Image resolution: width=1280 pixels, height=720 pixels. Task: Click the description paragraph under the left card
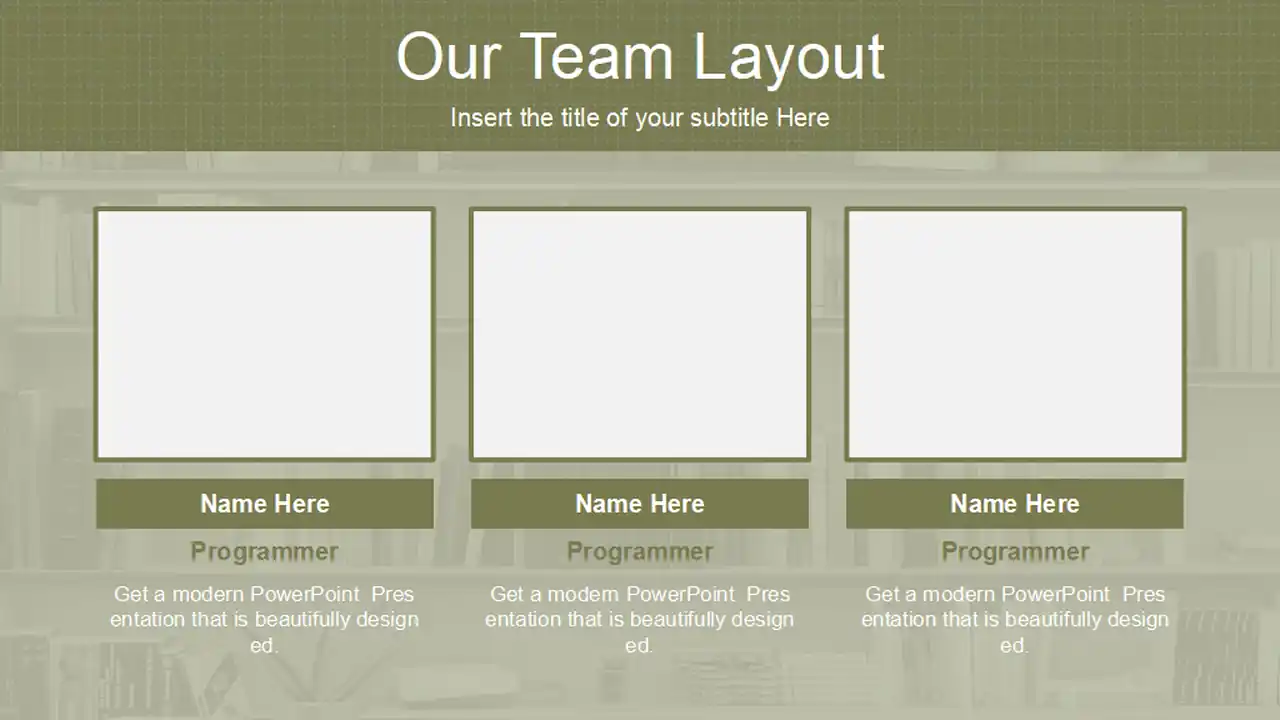pos(265,619)
